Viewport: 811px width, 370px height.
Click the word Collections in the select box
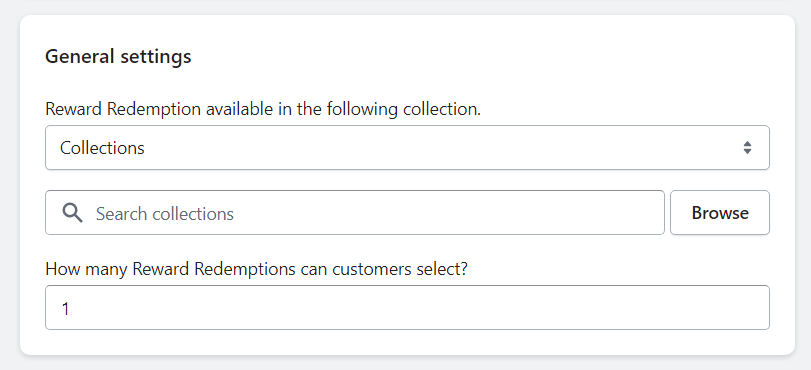click(102, 148)
